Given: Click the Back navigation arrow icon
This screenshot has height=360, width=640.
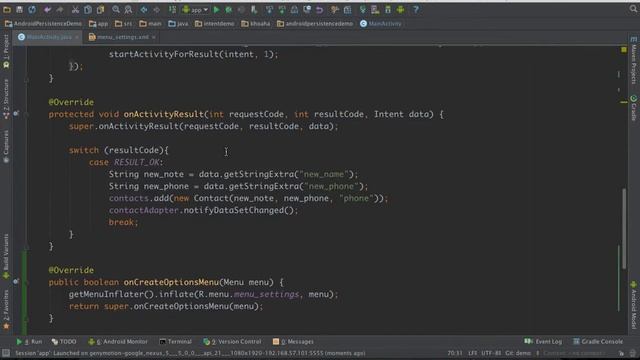Looking at the screenshot, I should pyautogui.click(x=144, y=9).
